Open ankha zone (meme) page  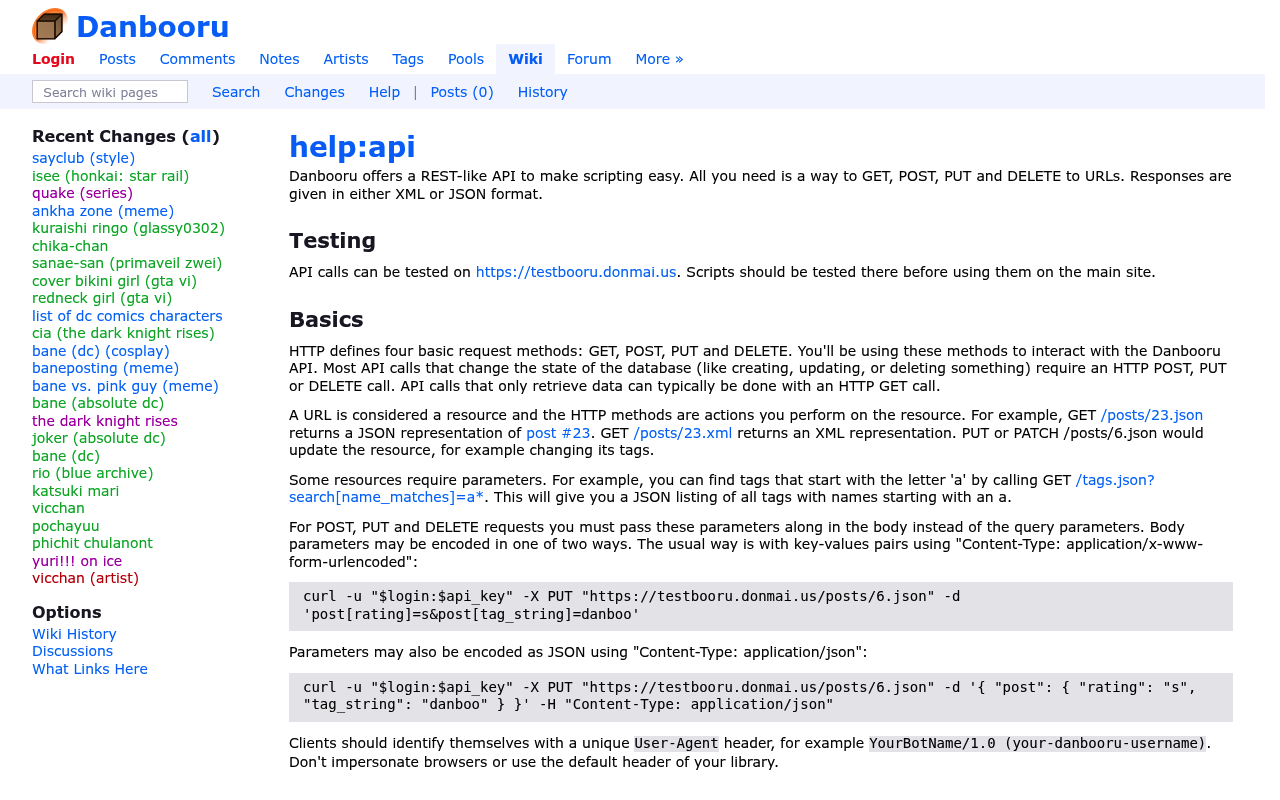103,211
